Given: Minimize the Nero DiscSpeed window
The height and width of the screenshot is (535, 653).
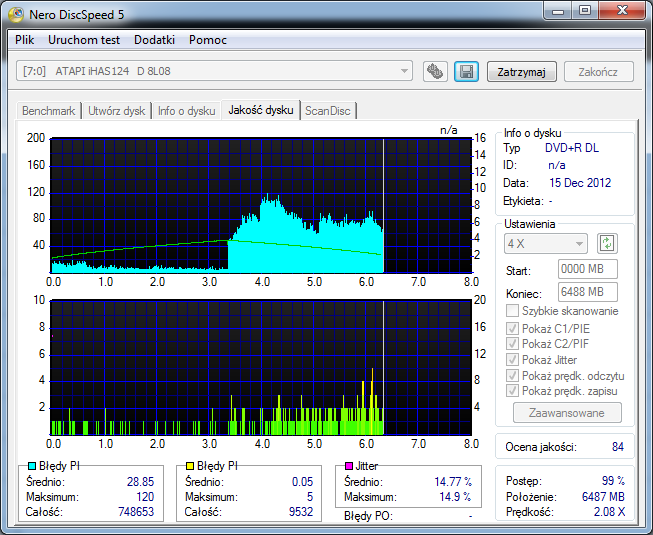Looking at the screenshot, I should [557, 10].
